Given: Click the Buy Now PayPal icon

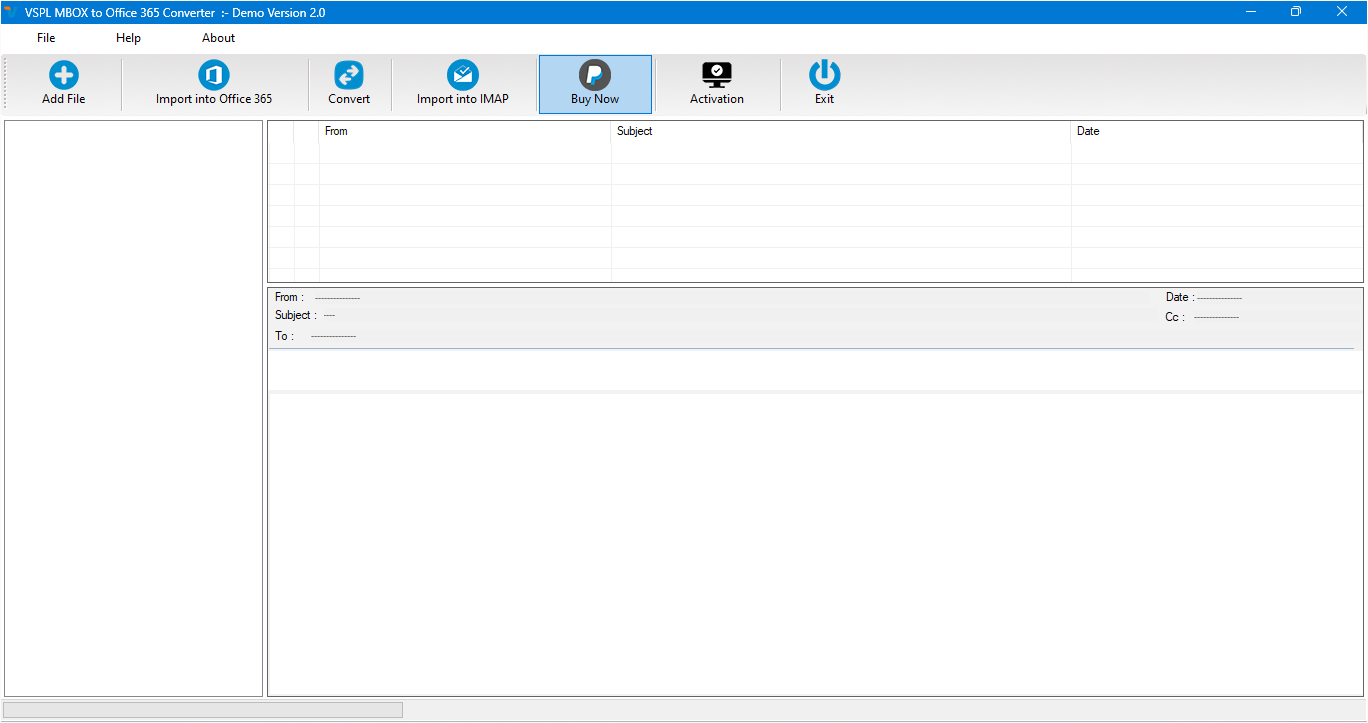Looking at the screenshot, I should coord(595,75).
